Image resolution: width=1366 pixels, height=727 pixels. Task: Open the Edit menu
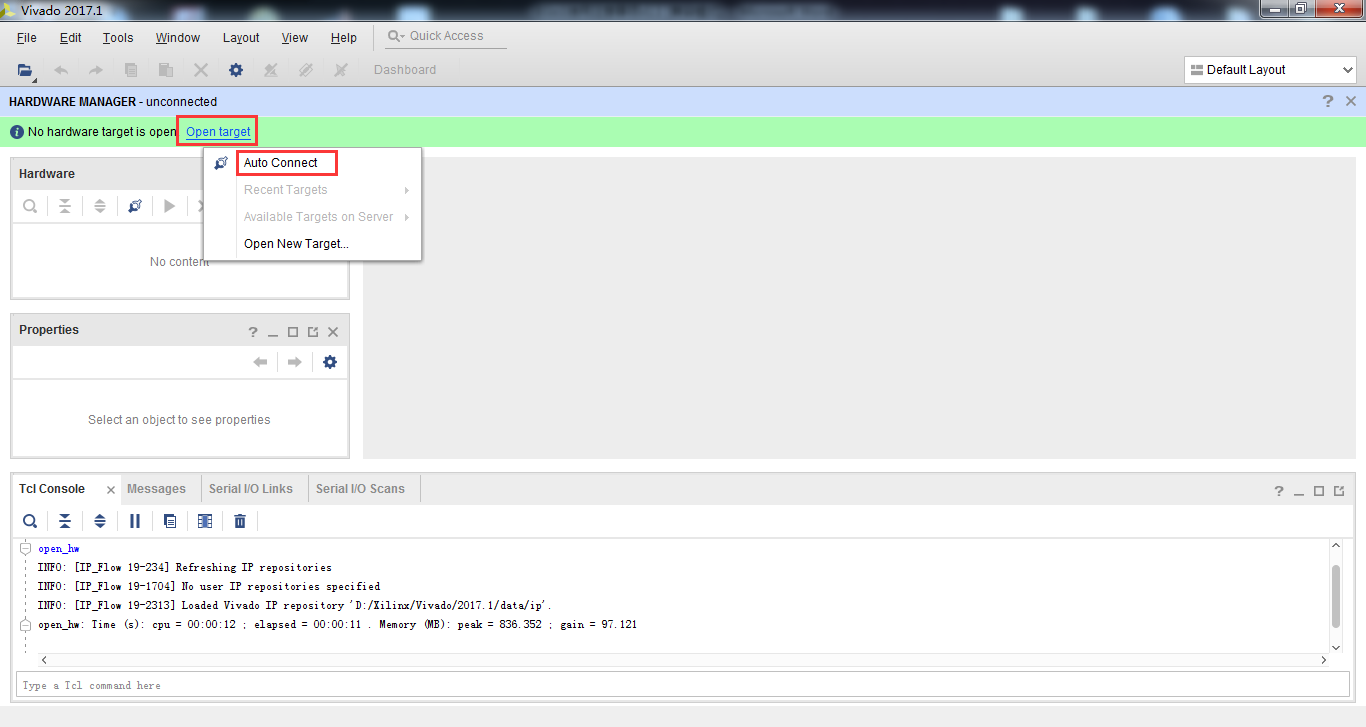pyautogui.click(x=70, y=38)
